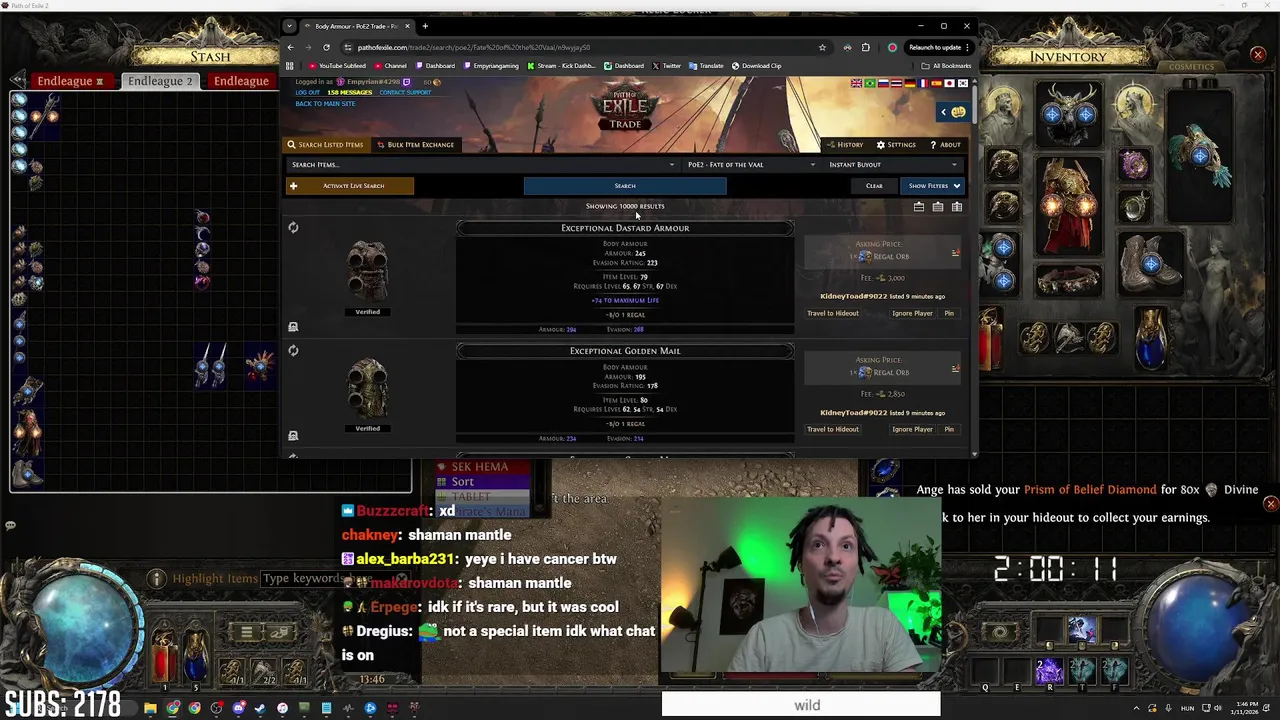The image size is (1280, 720).
Task: Reload the trade page in the browser
Action: 326,47
